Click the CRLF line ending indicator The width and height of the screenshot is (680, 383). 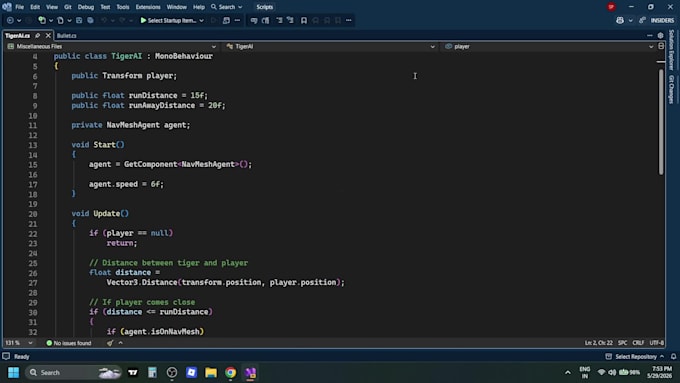[638, 343]
